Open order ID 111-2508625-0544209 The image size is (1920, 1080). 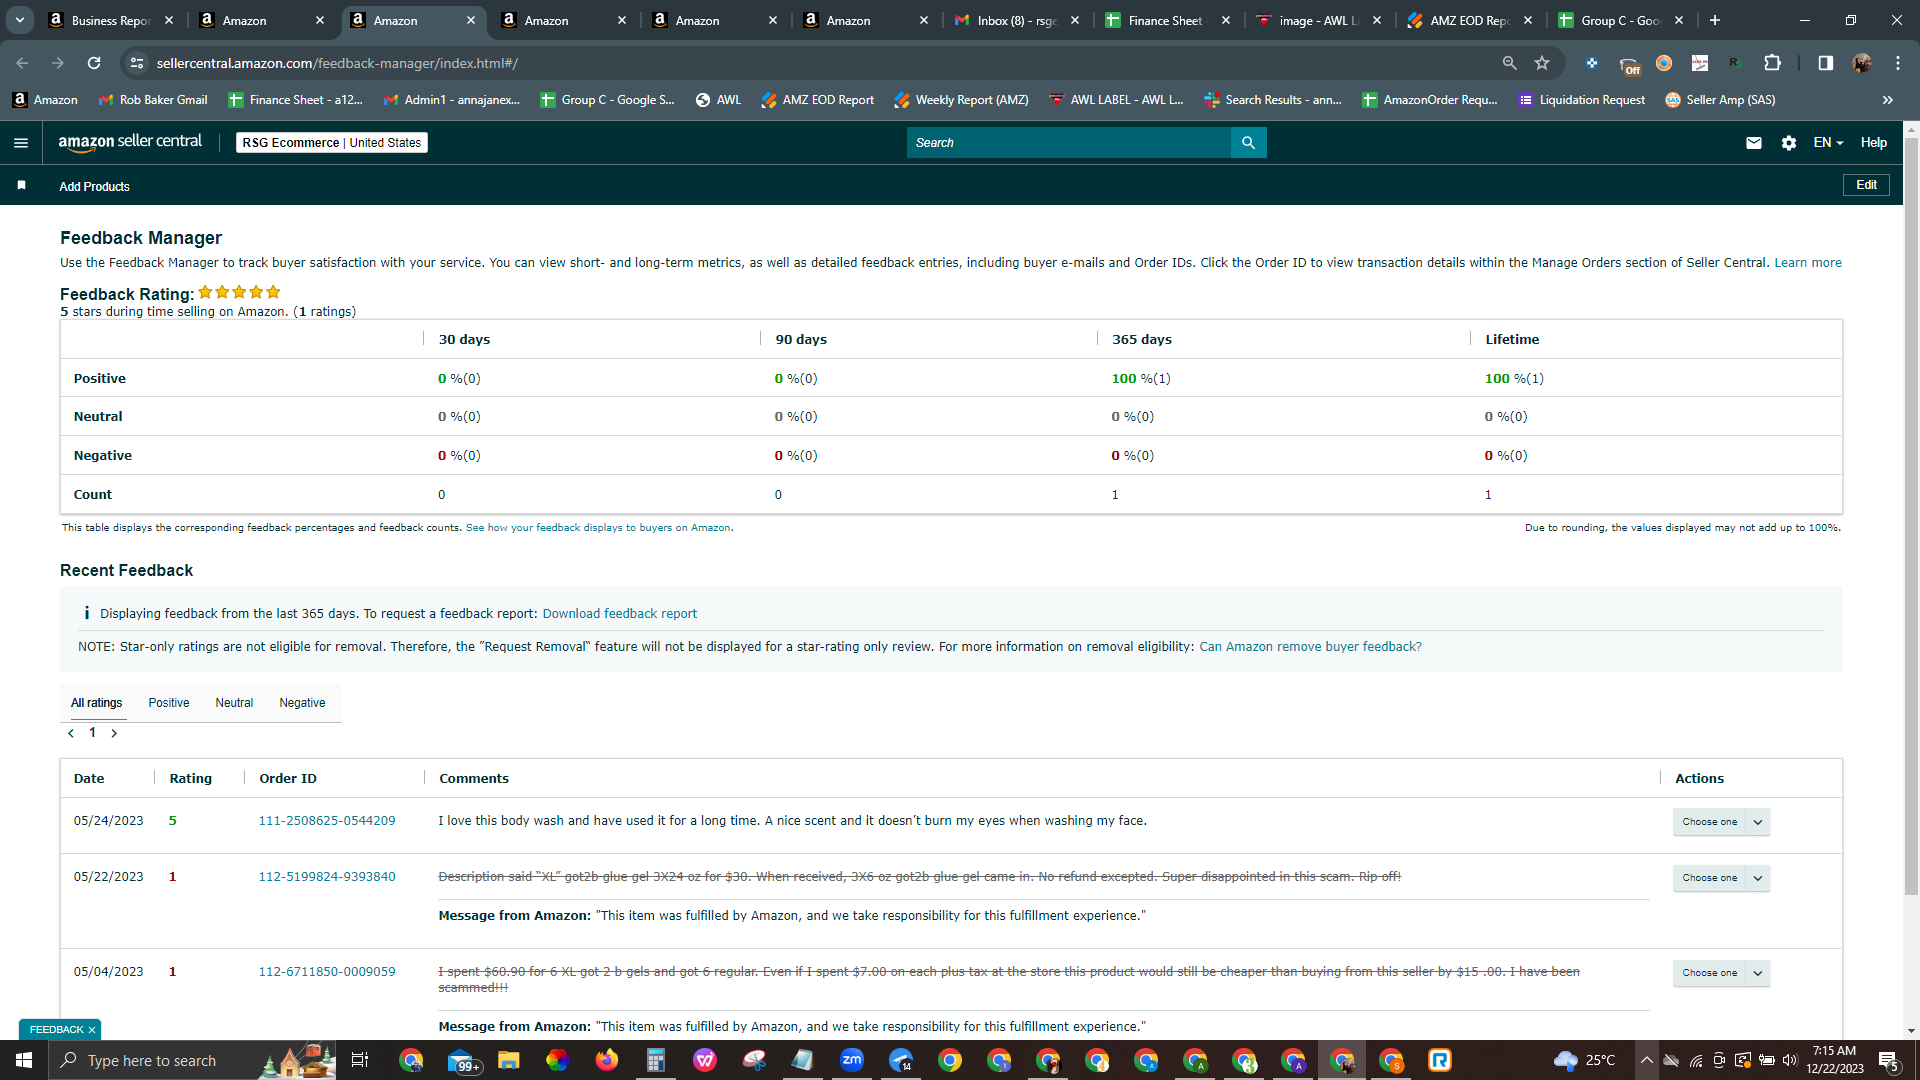327,821
